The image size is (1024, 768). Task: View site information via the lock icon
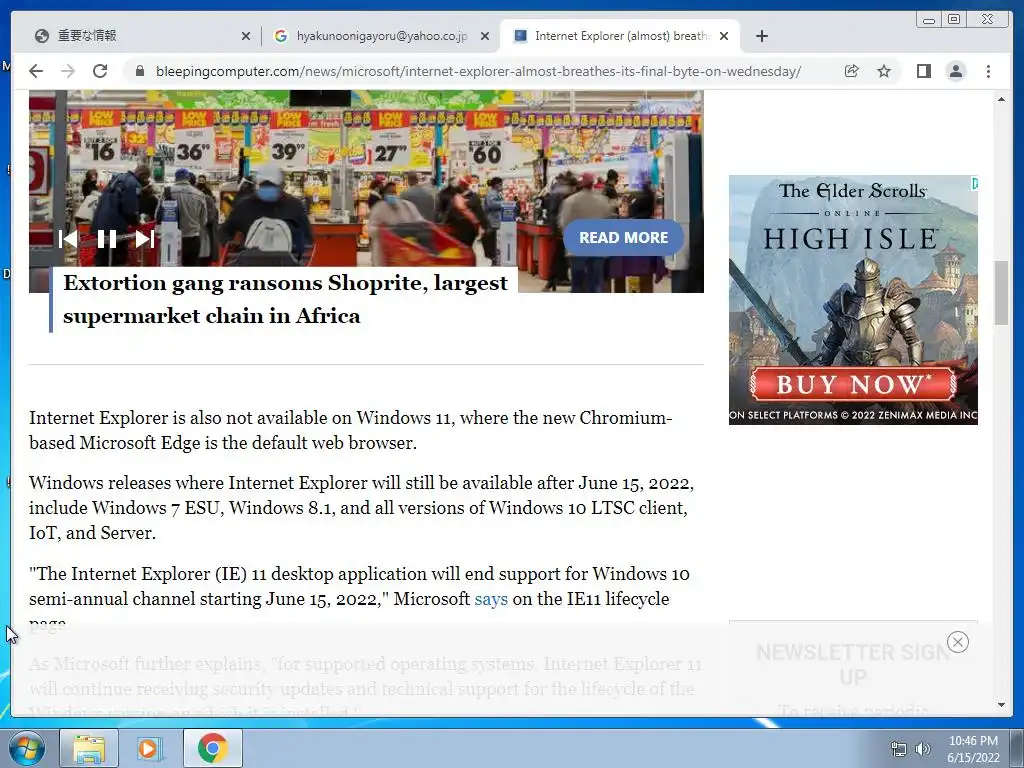click(x=139, y=71)
